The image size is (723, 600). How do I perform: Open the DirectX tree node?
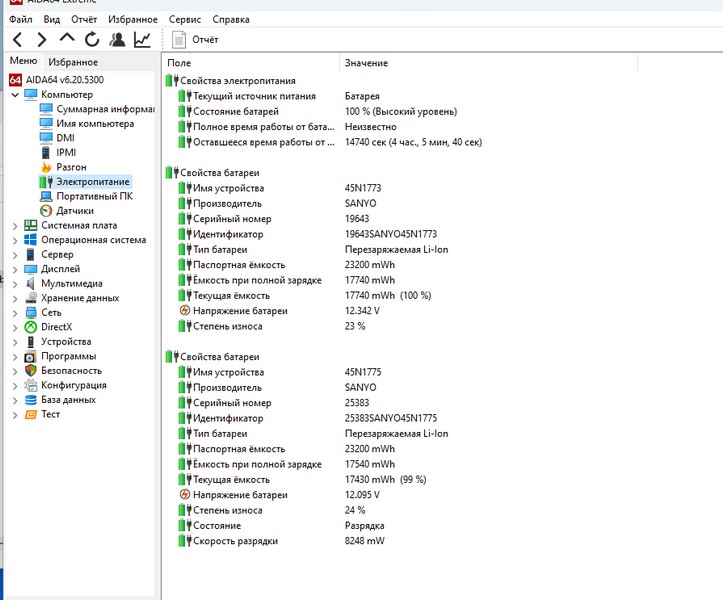pyautogui.click(x=56, y=327)
